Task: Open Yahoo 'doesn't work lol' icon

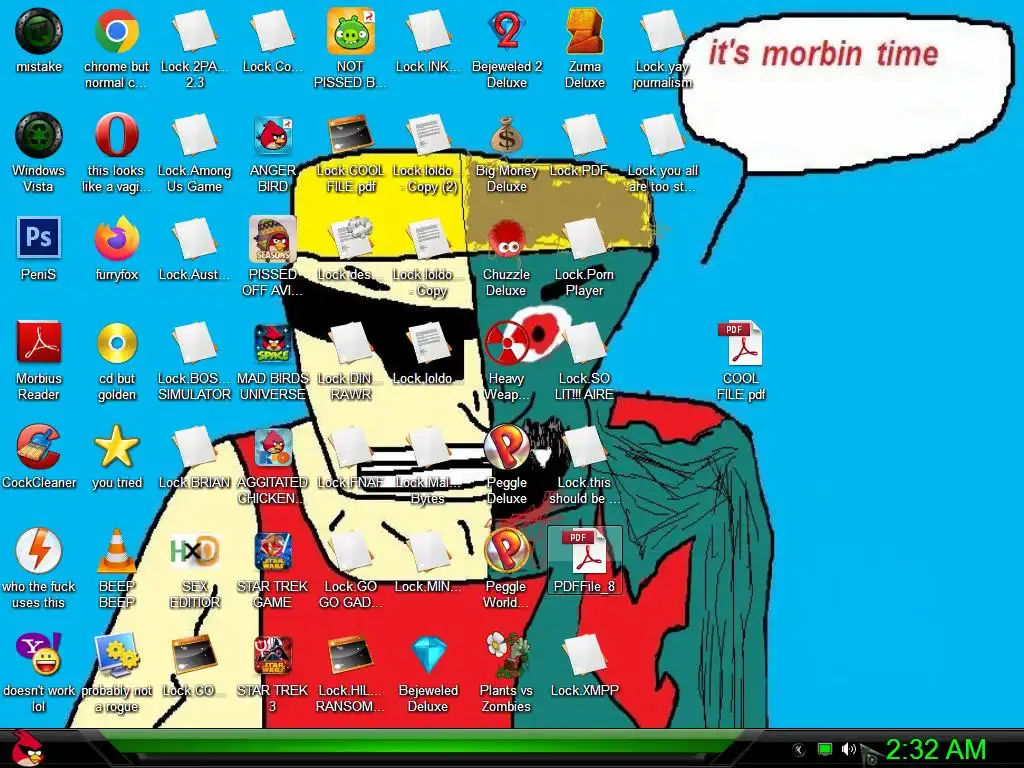Action: click(x=39, y=654)
